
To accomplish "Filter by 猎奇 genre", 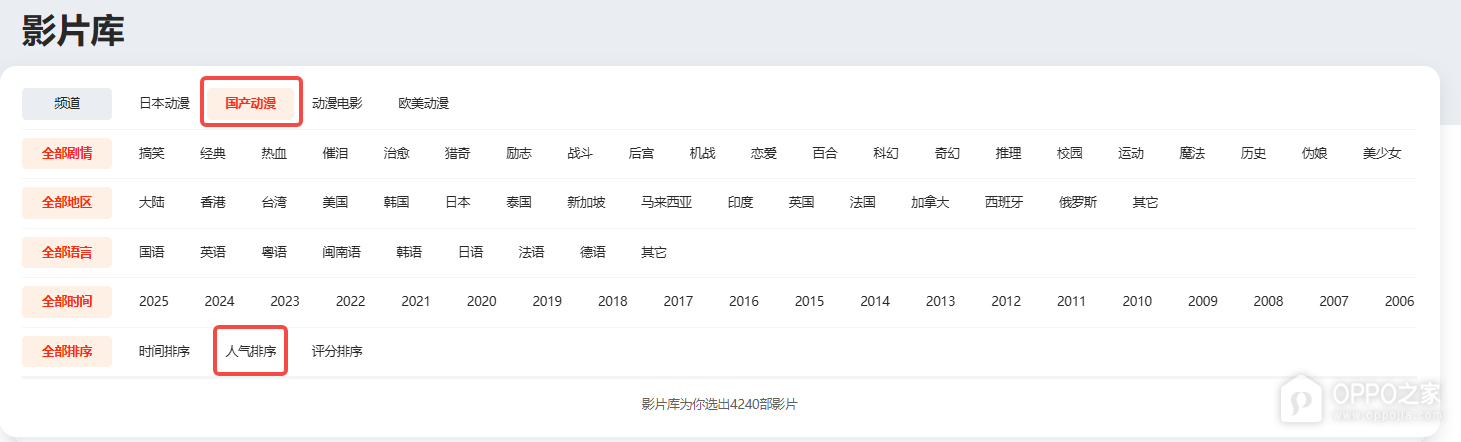I will [458, 153].
